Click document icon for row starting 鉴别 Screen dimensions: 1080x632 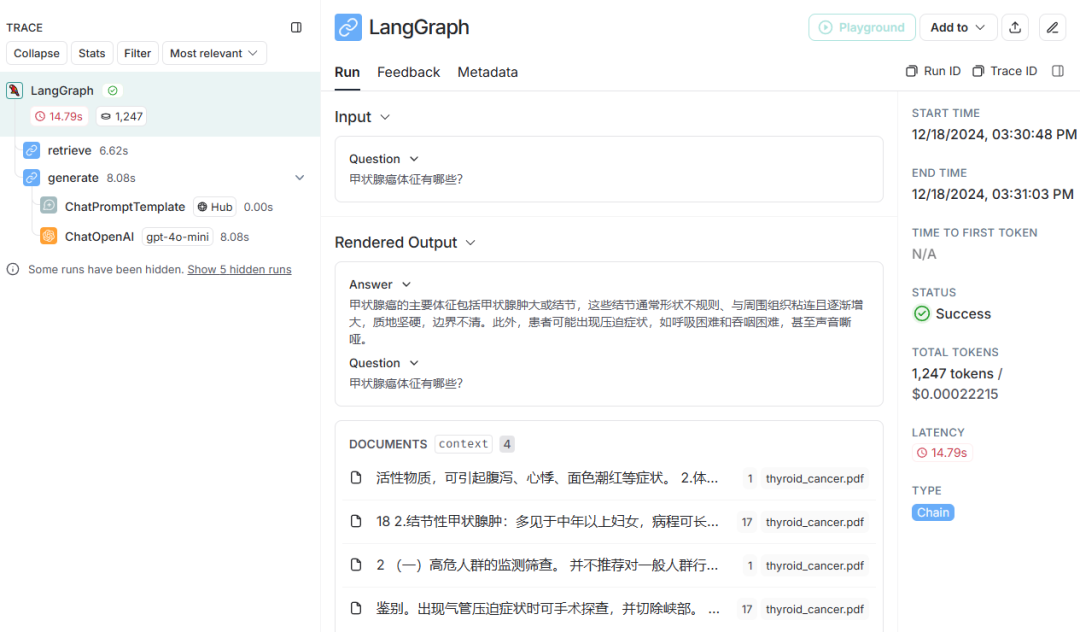356,608
